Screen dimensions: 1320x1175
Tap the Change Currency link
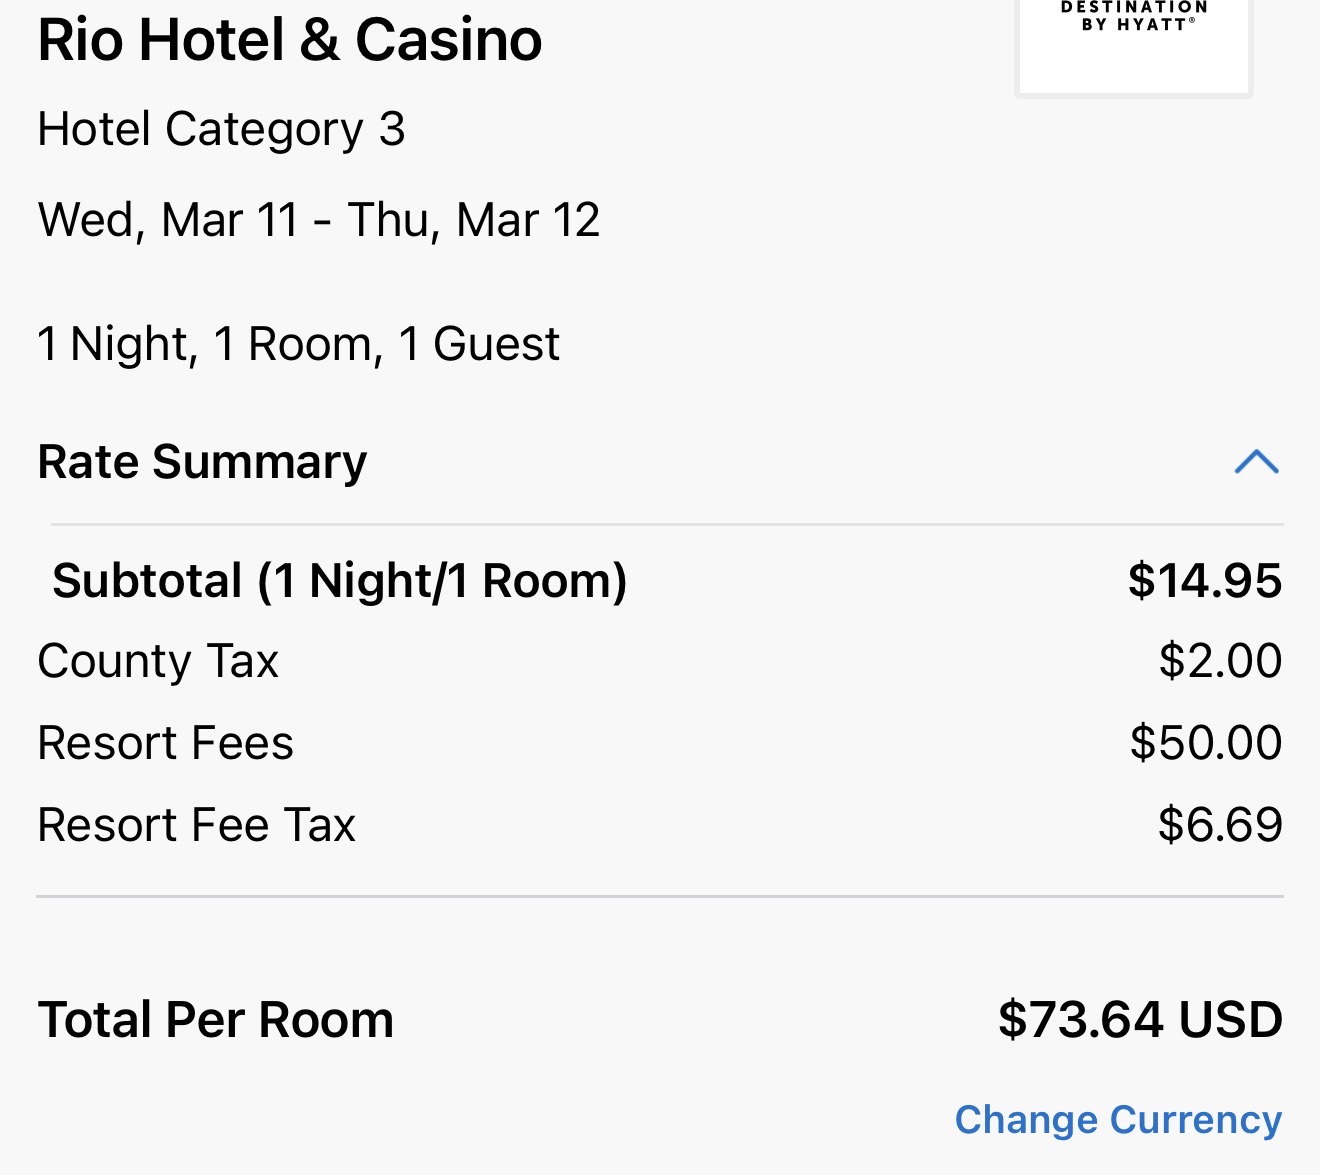click(x=1117, y=1120)
